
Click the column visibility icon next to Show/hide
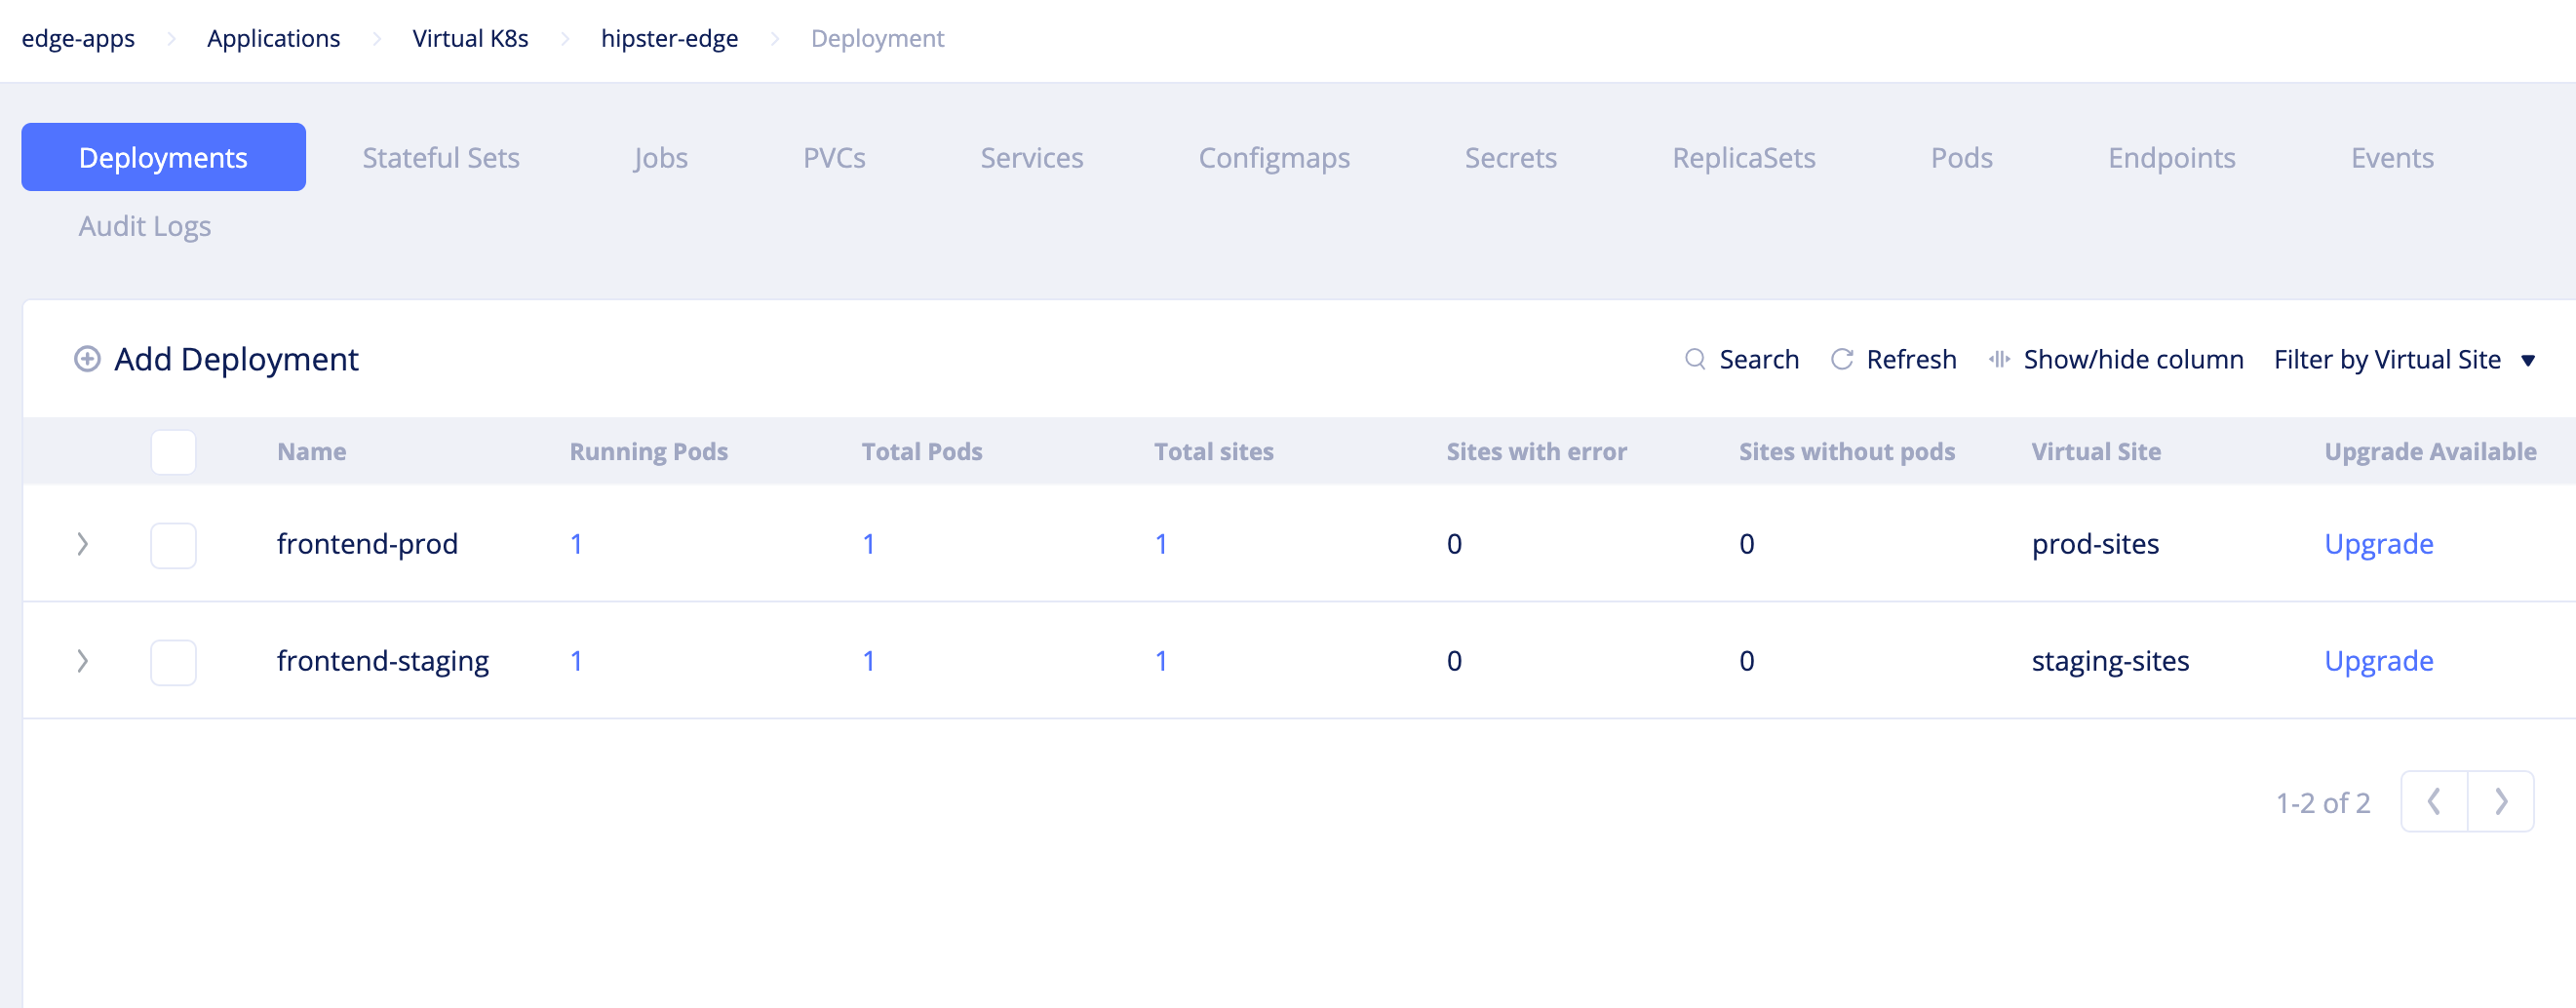[1999, 359]
